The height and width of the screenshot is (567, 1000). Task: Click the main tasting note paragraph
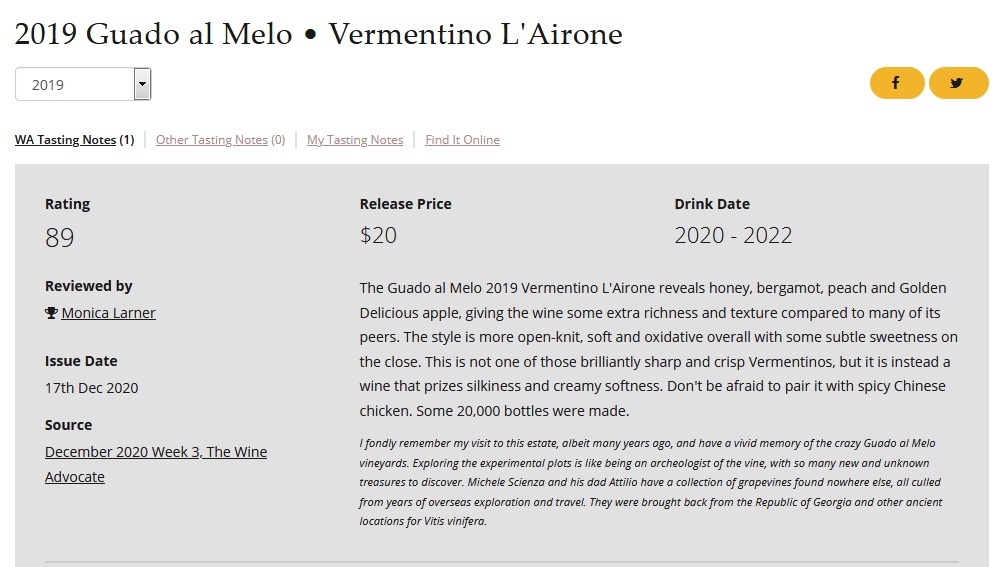pyautogui.click(x=658, y=350)
